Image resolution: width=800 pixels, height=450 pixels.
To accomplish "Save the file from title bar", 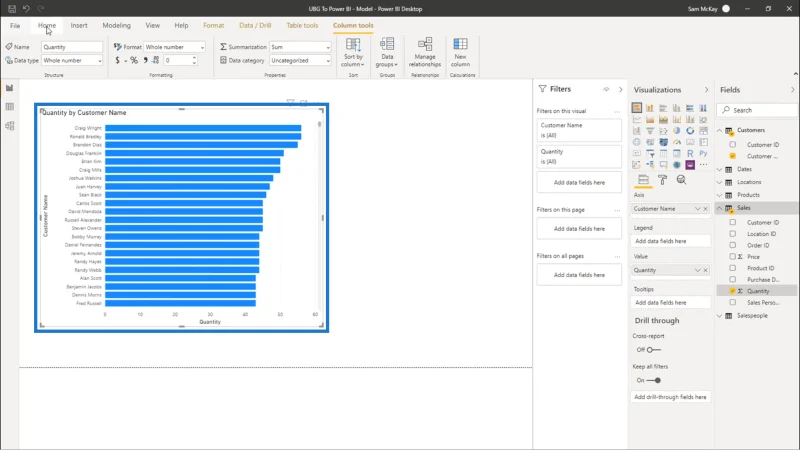I will point(12,9).
